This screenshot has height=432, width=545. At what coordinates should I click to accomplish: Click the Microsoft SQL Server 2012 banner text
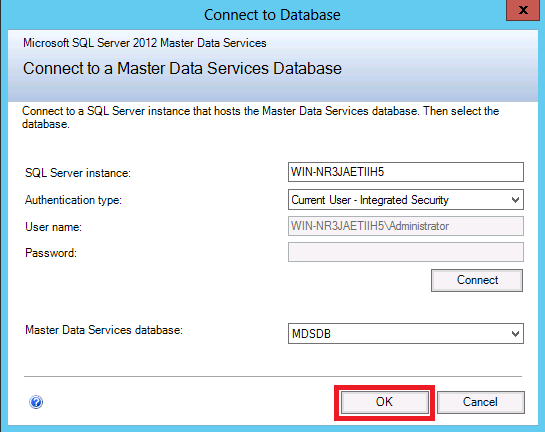click(x=145, y=43)
